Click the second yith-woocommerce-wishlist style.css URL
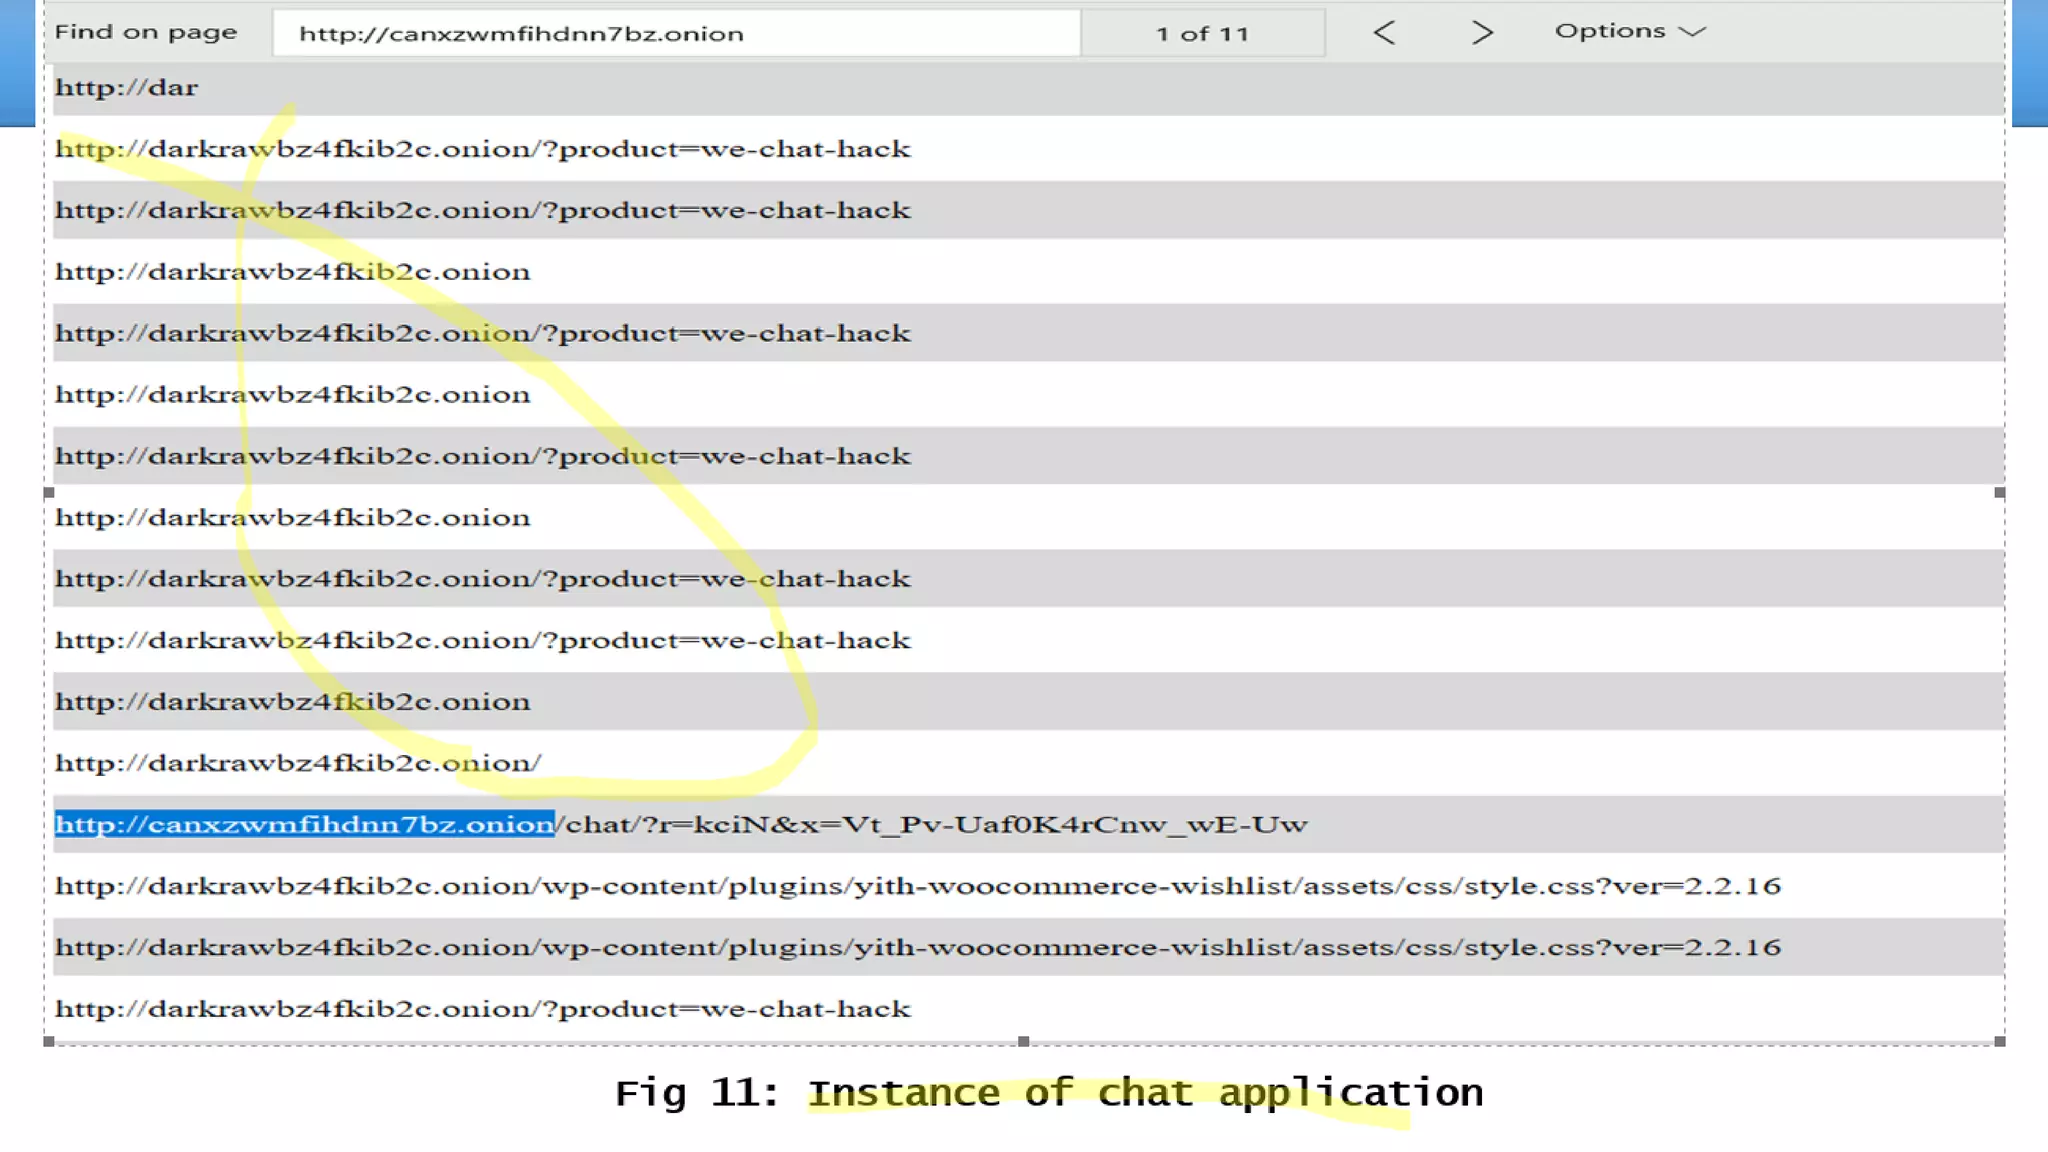The height and width of the screenshot is (1152, 2048). [x=917, y=947]
